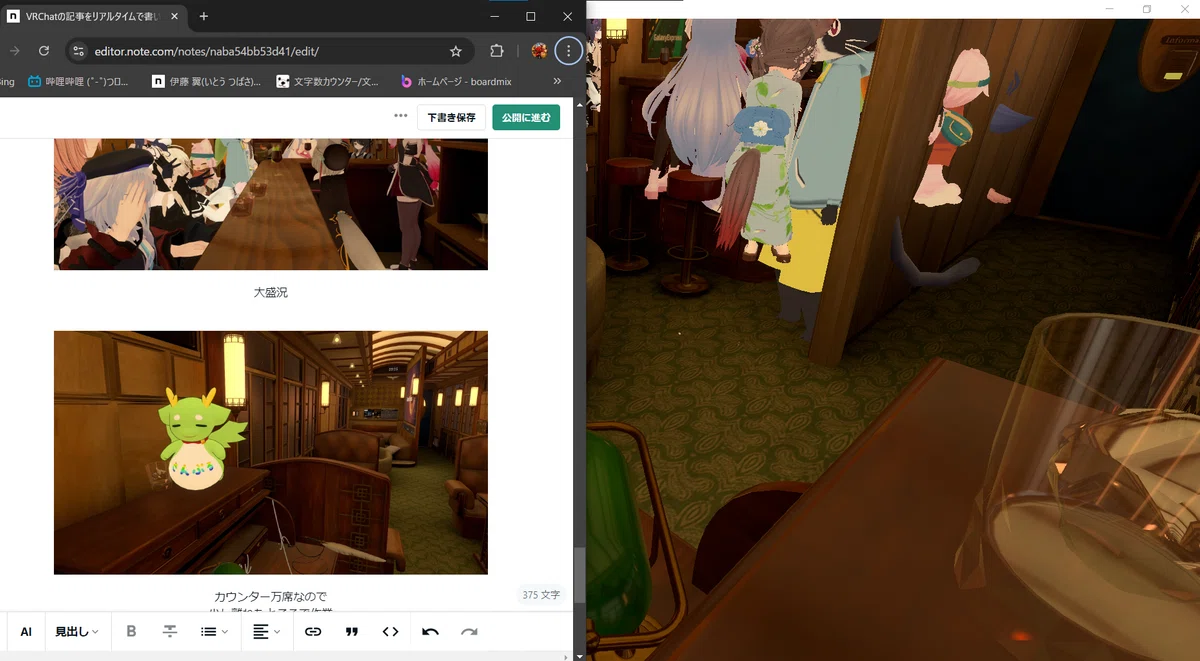This screenshot has width=1200, height=661.
Task: Click the editor's vertical scrollbar thumb
Action: (580, 575)
